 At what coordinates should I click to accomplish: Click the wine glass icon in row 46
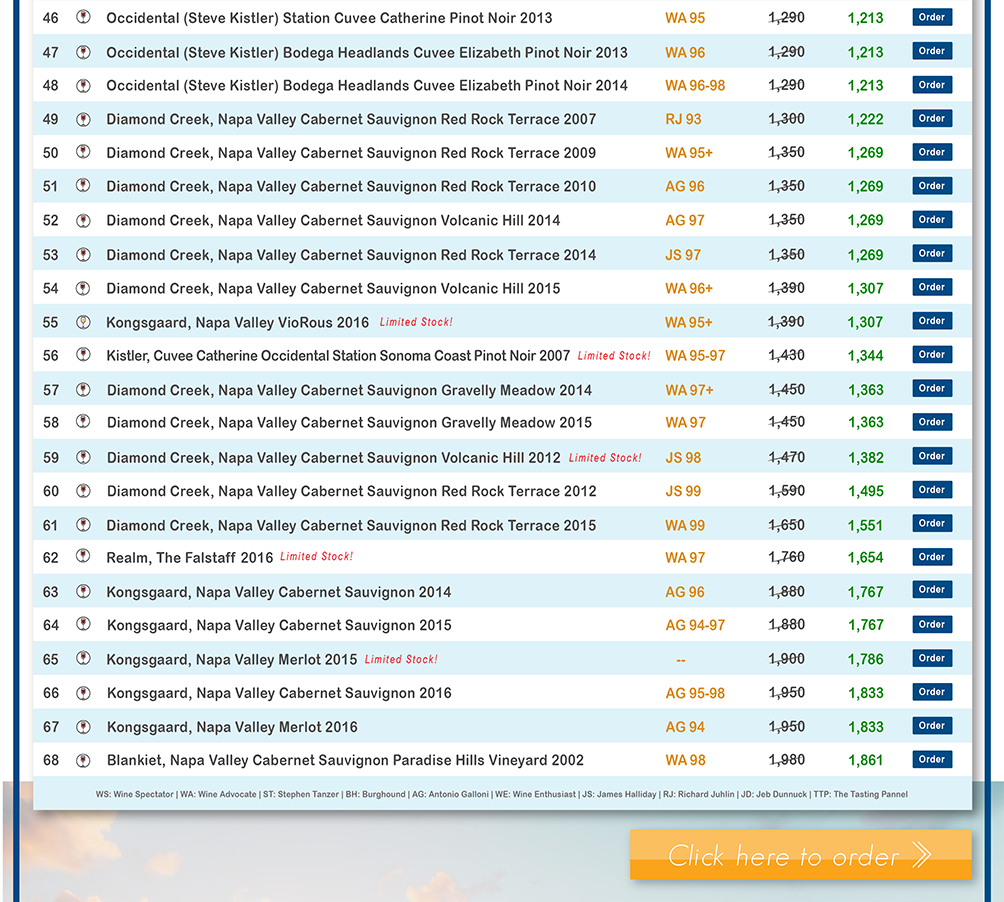83,17
